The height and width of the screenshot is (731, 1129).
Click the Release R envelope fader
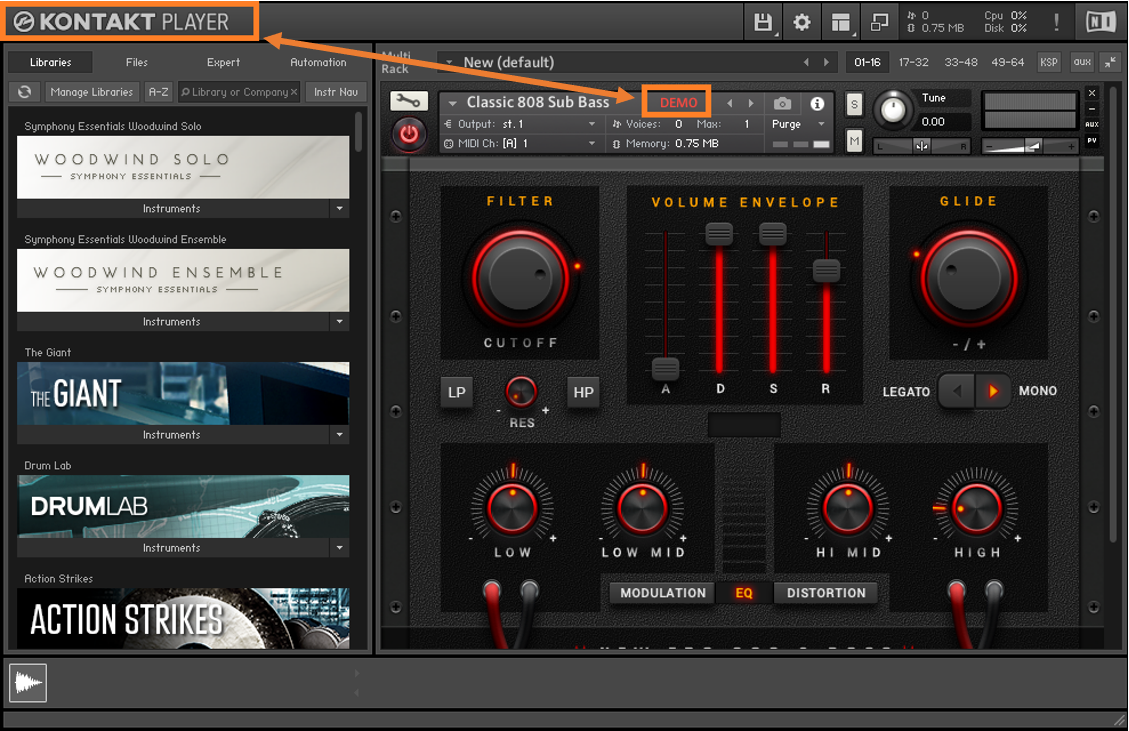tap(826, 270)
